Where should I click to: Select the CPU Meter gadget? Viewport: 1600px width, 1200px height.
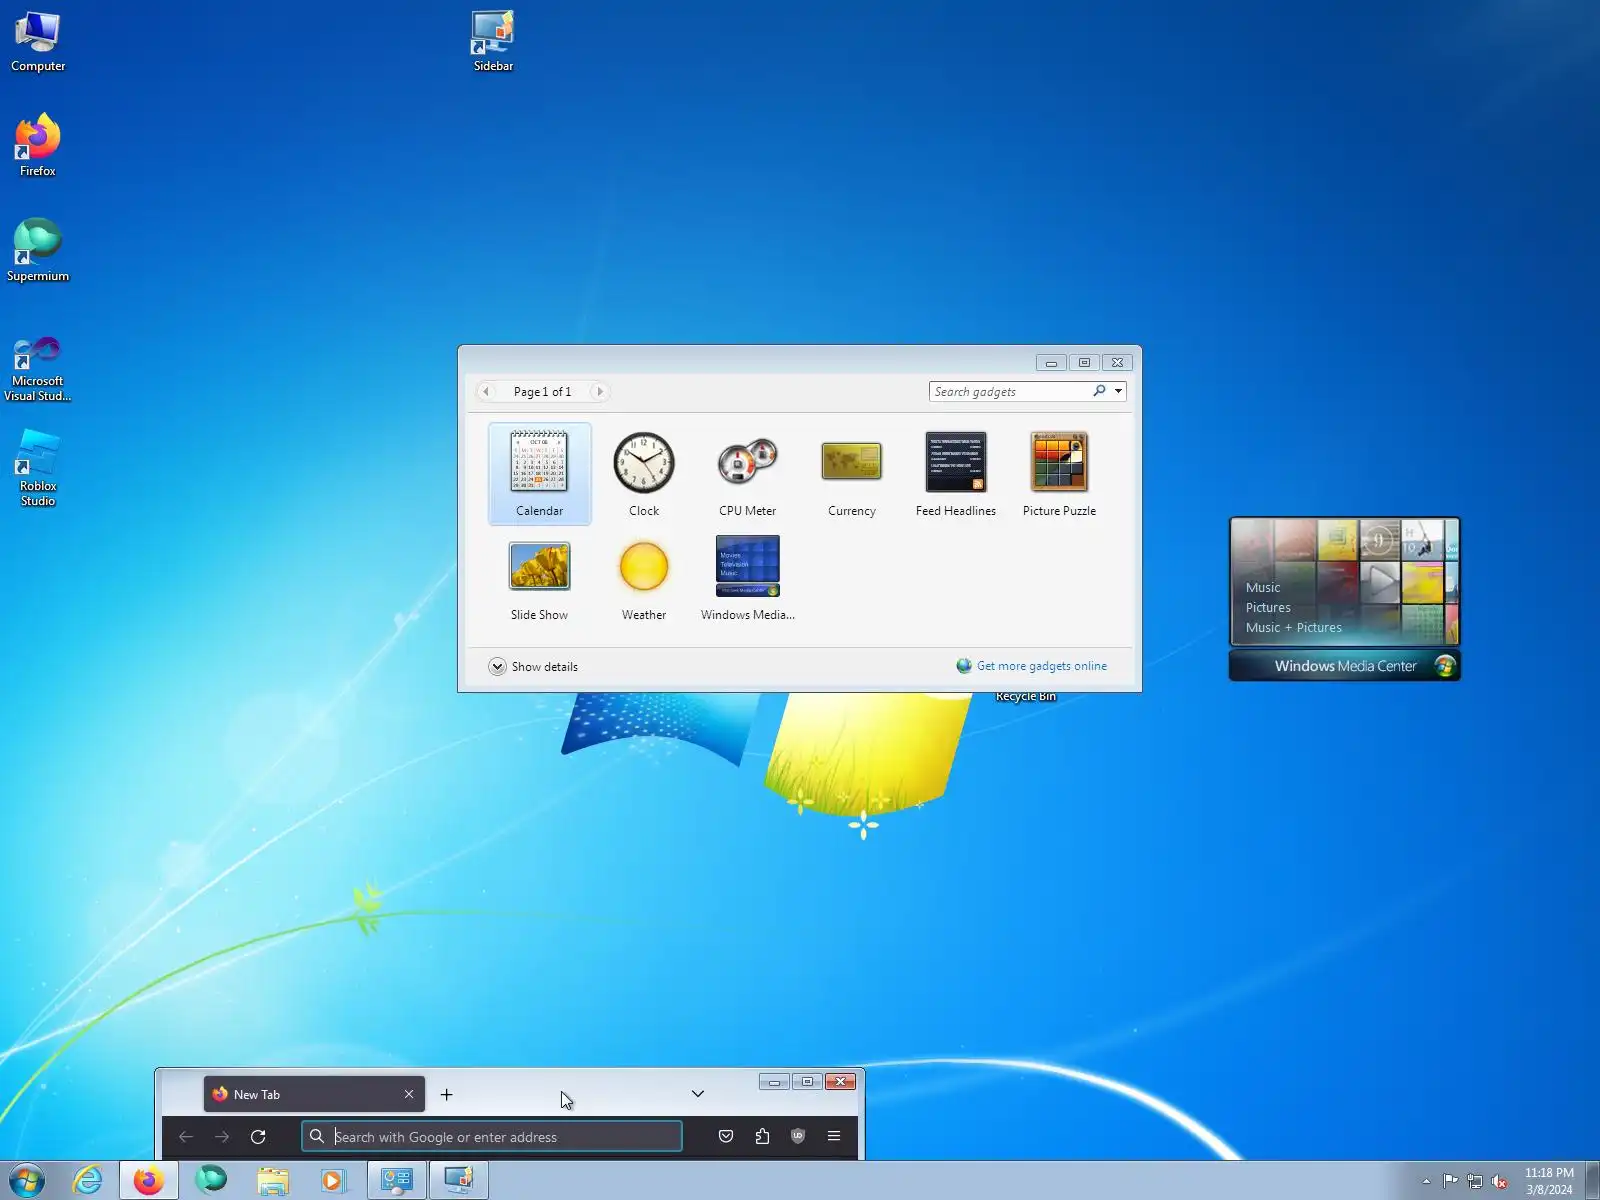pyautogui.click(x=747, y=473)
